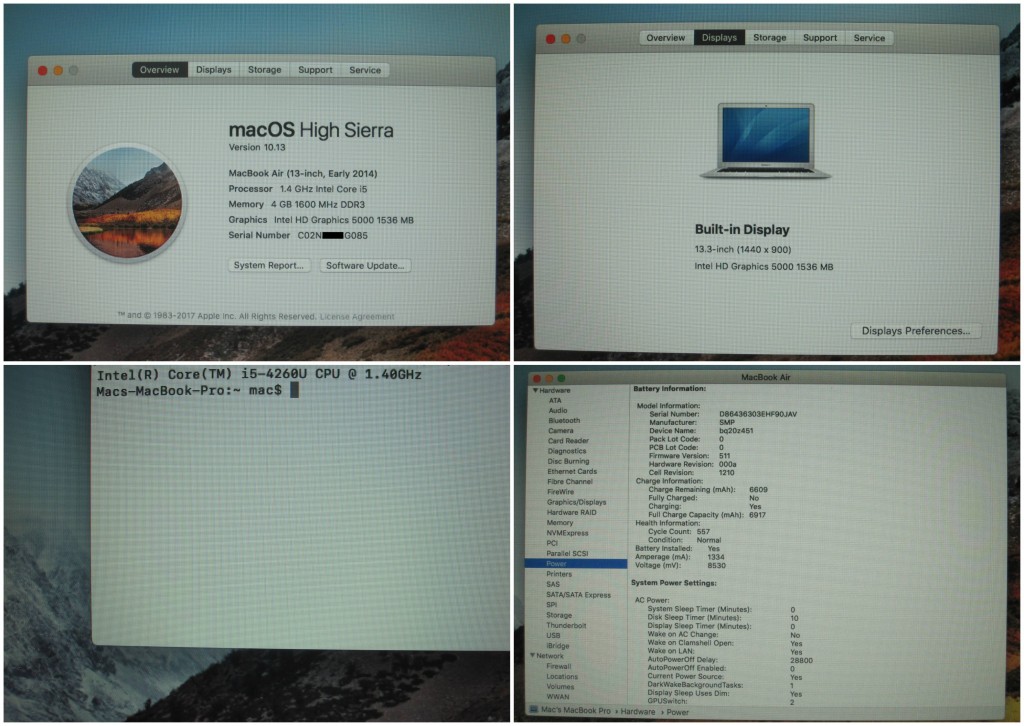The width and height of the screenshot is (1024, 726).
Task: Click the "Version 10.13" text
Action: [x=257, y=148]
